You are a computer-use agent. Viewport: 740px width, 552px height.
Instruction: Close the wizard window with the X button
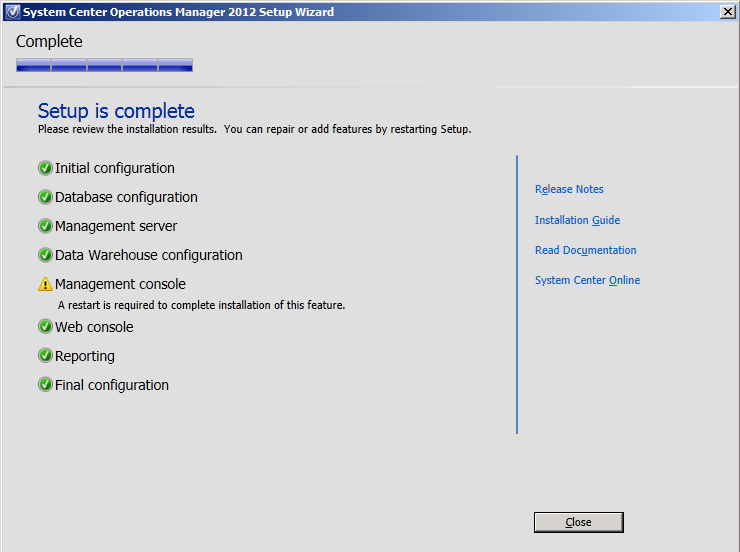point(728,12)
